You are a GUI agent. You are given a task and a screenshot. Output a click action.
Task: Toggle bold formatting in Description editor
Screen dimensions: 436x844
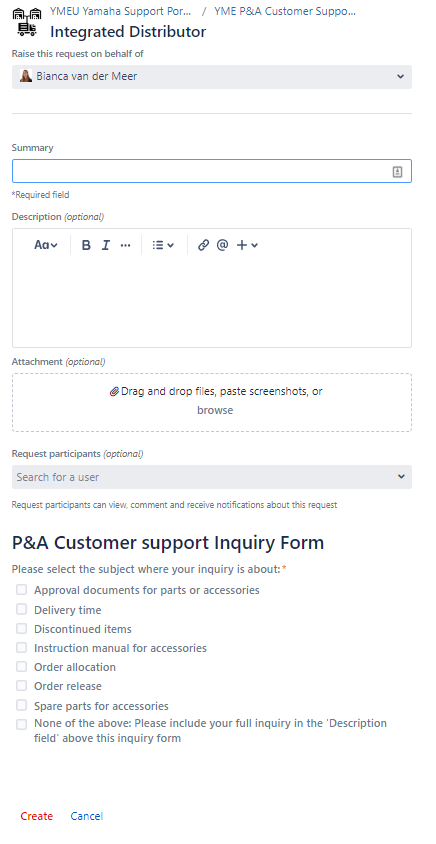pos(86,245)
